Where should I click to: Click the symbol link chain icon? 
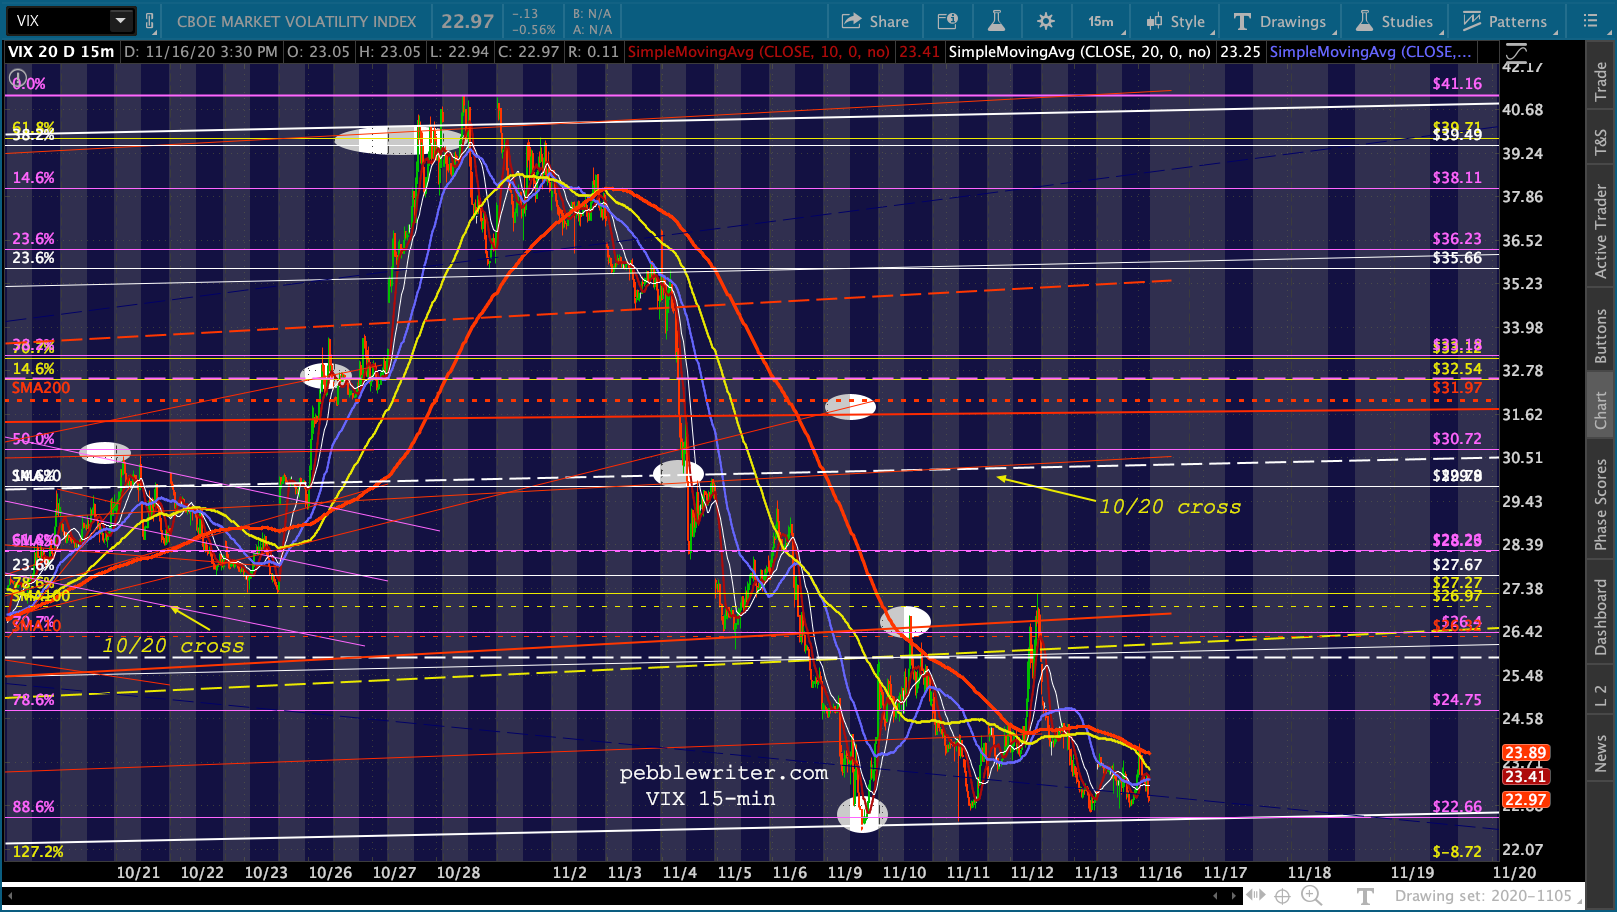point(150,21)
